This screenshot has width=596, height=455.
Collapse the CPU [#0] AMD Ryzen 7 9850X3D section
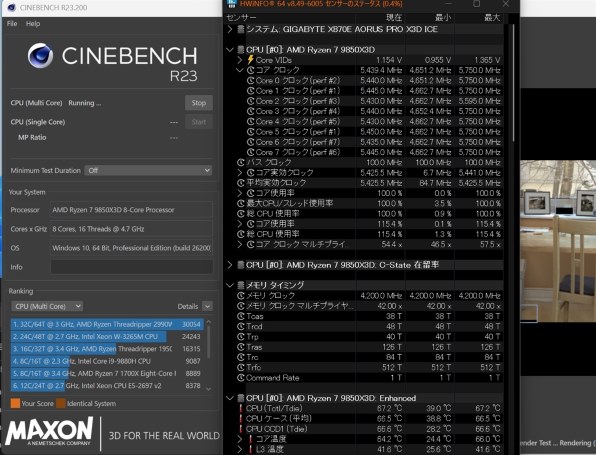point(230,50)
